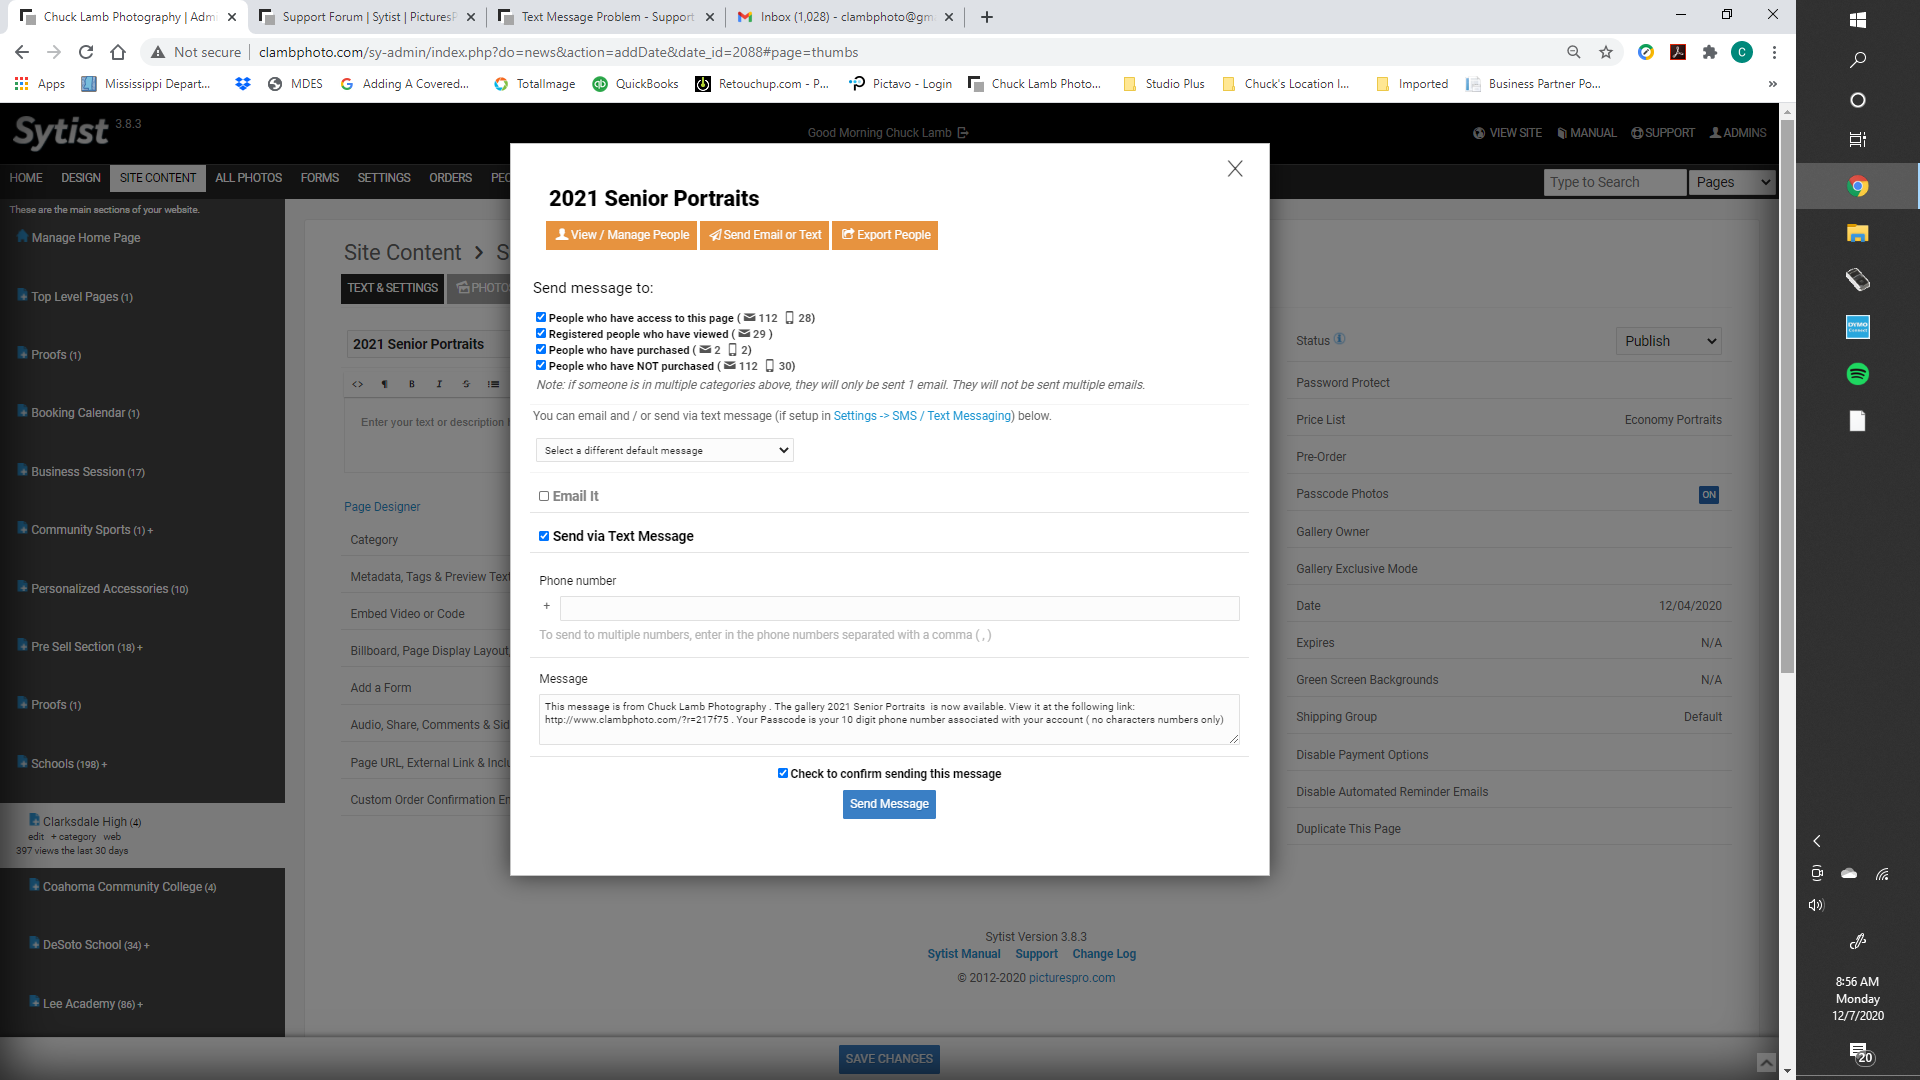
Task: Toggle Check to confirm sending checkbox
Action: pyautogui.click(x=783, y=773)
